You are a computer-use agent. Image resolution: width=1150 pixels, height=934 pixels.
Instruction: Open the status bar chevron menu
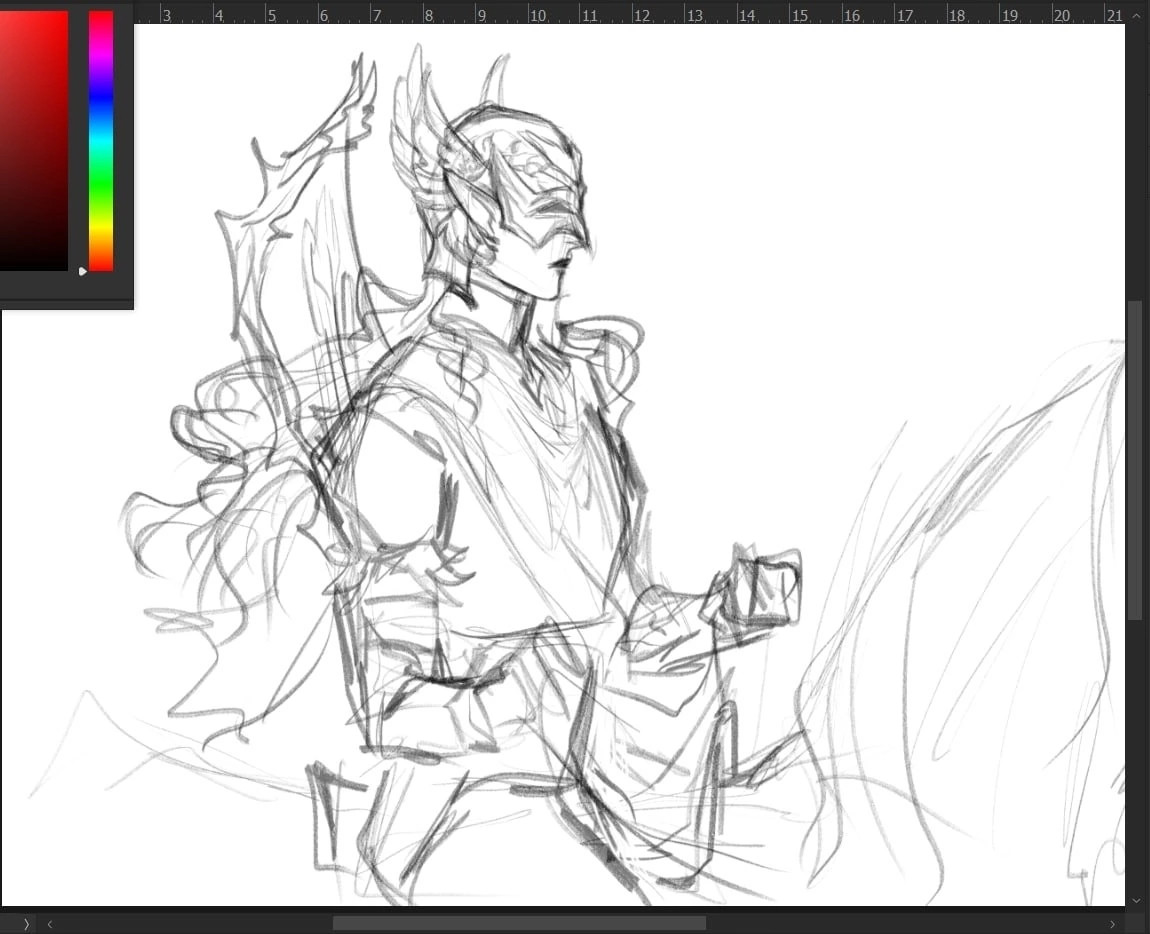26,924
